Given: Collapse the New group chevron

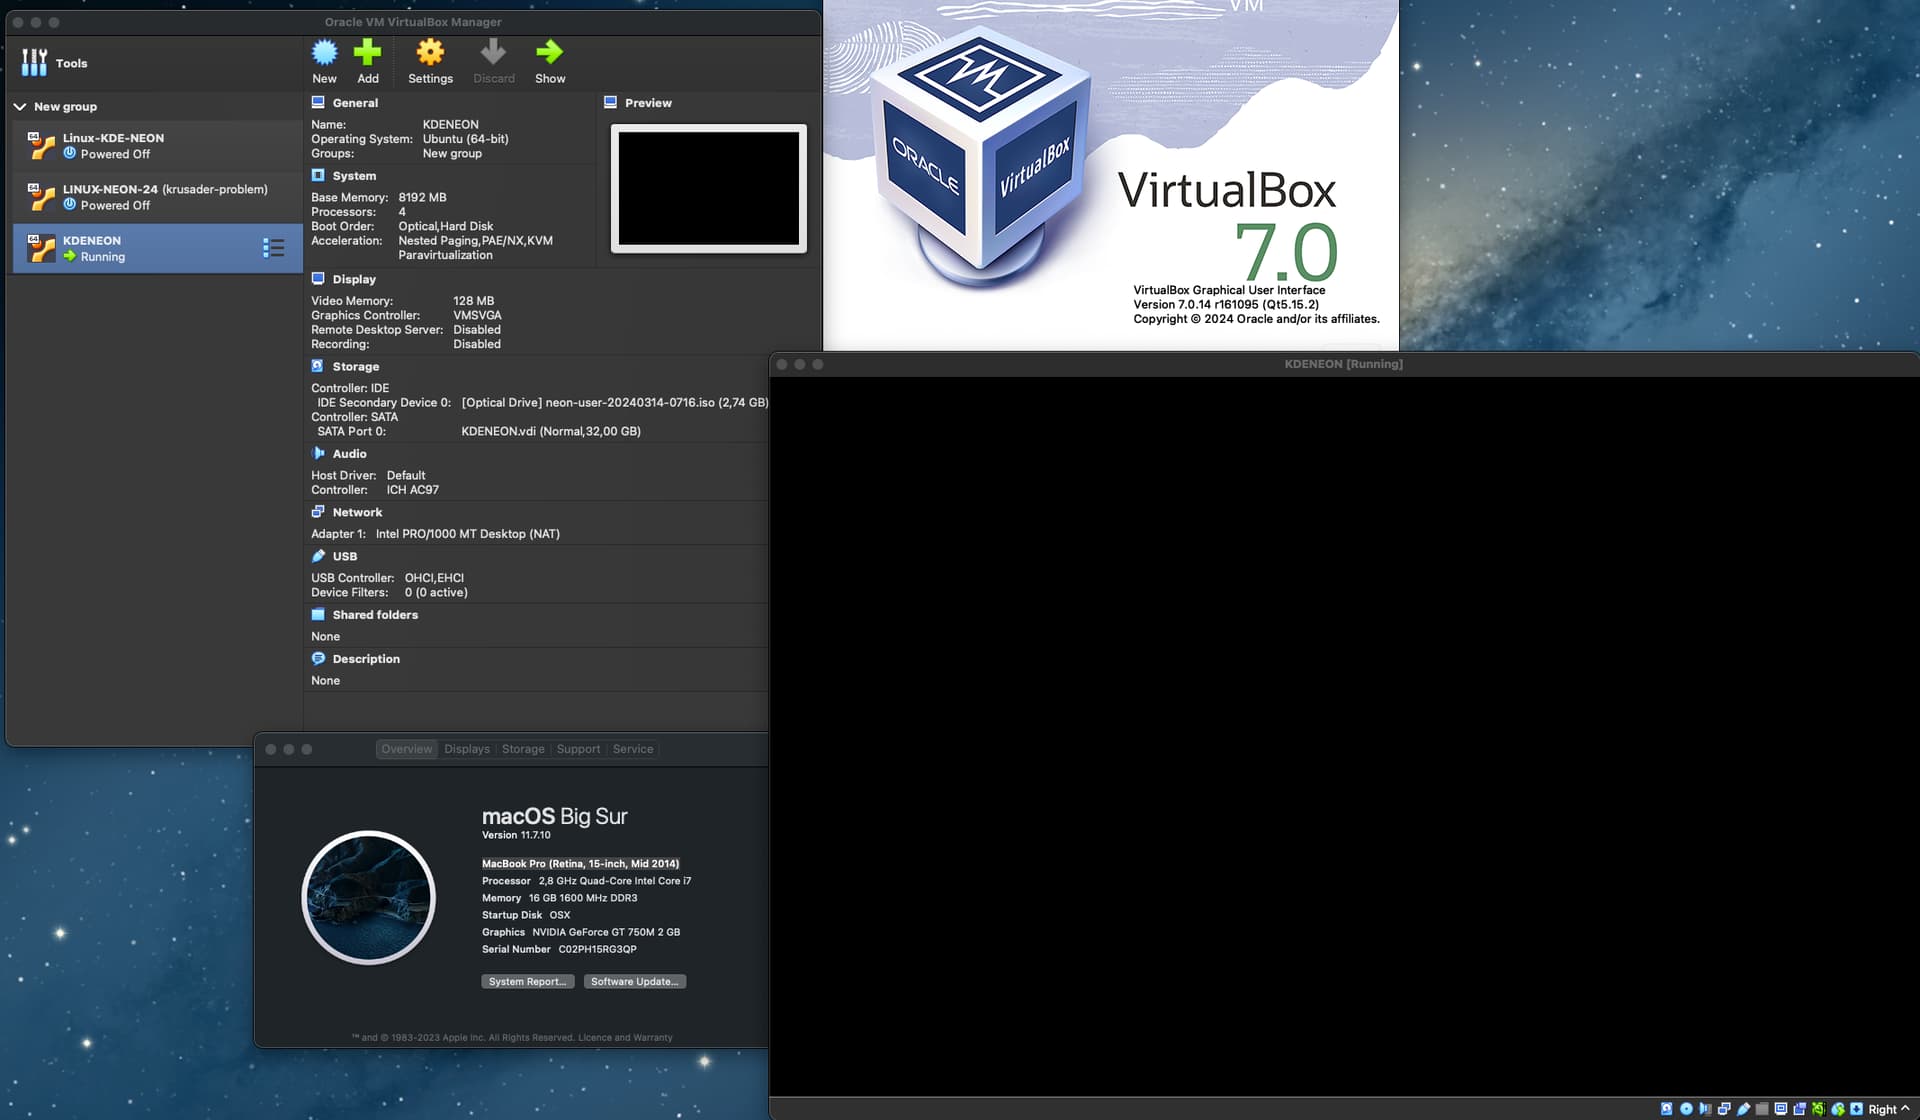Looking at the screenshot, I should [x=20, y=107].
